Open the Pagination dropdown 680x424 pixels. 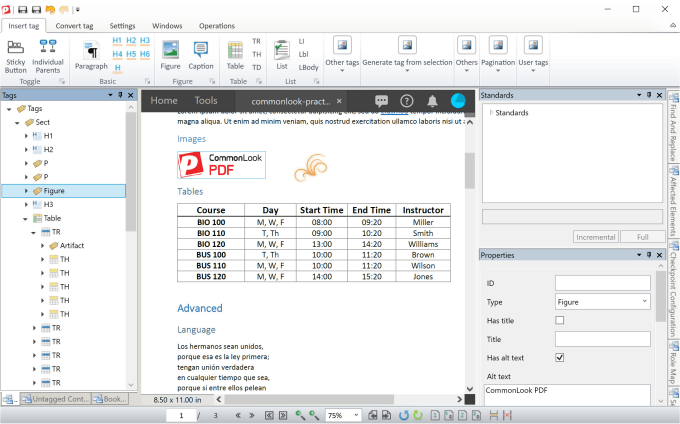(498, 54)
